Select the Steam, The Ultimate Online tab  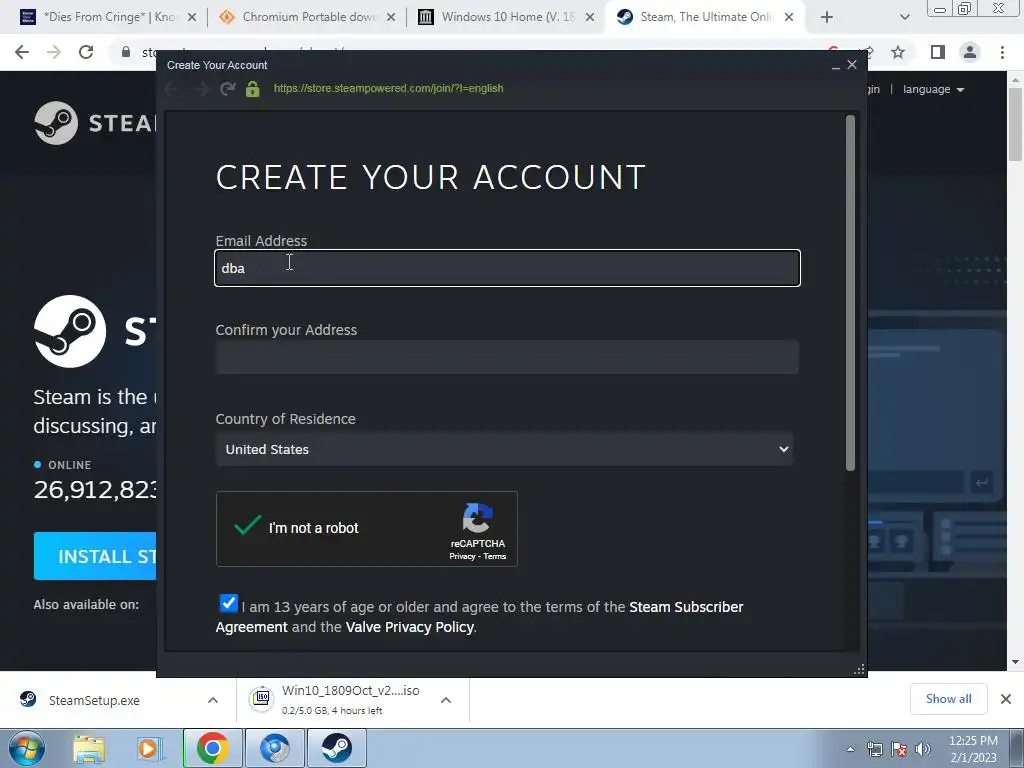[704, 17]
